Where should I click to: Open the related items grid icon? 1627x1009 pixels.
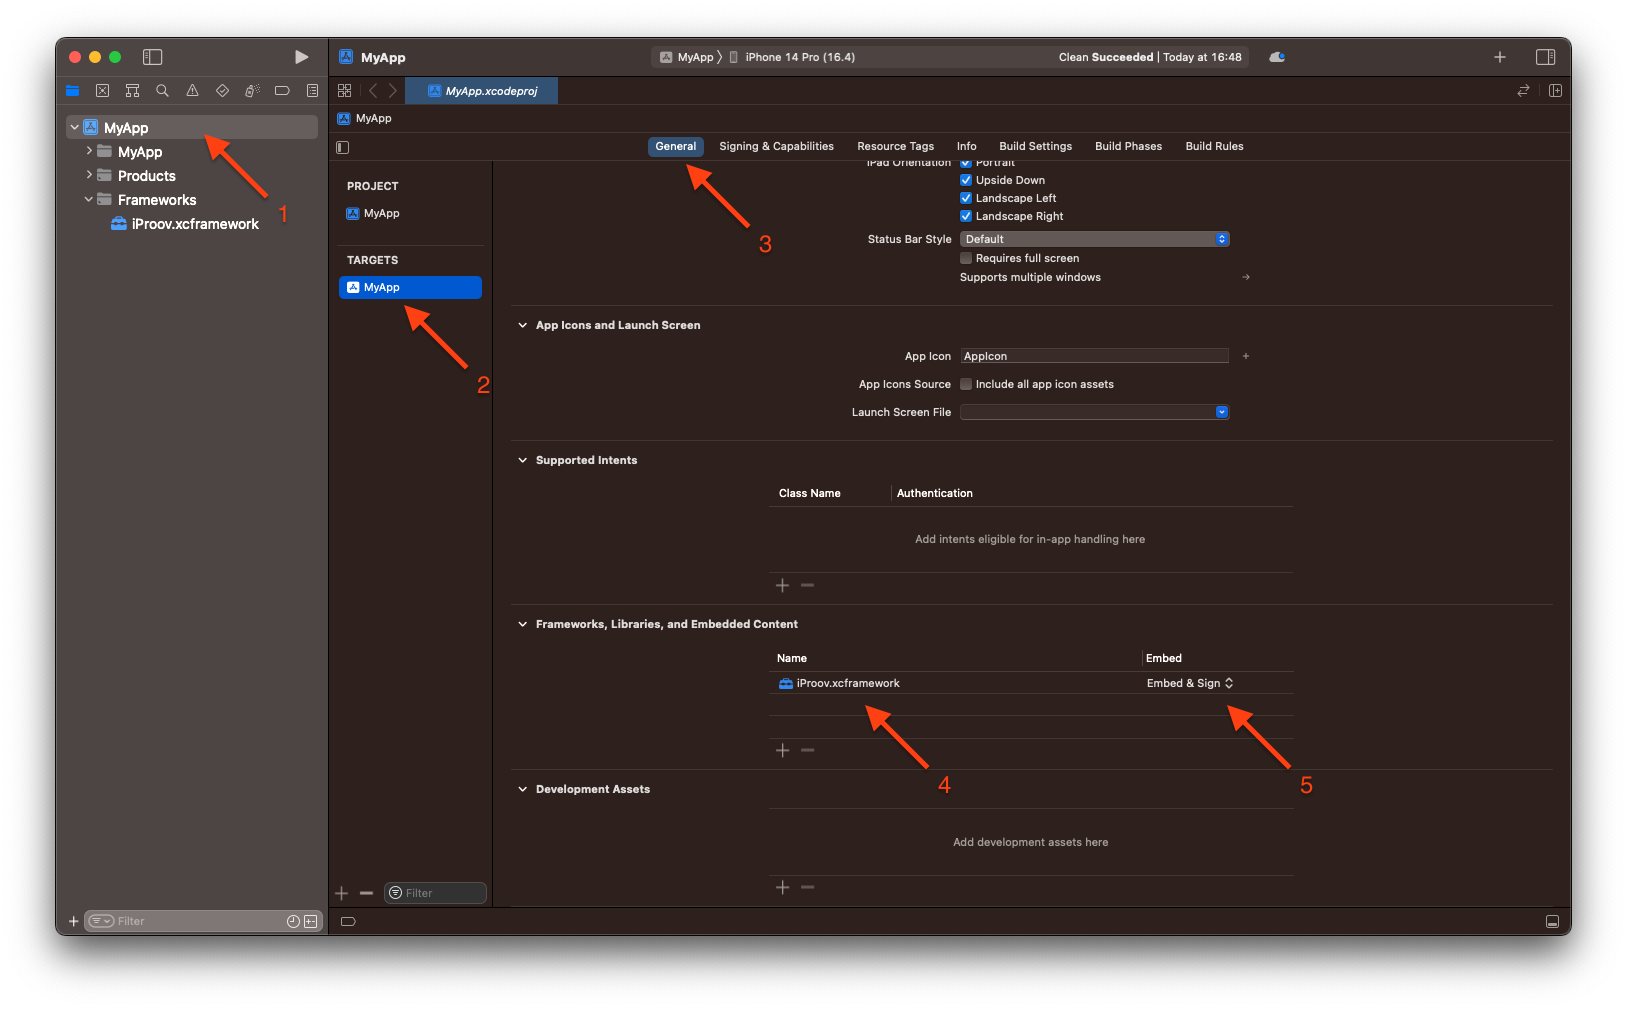click(344, 90)
